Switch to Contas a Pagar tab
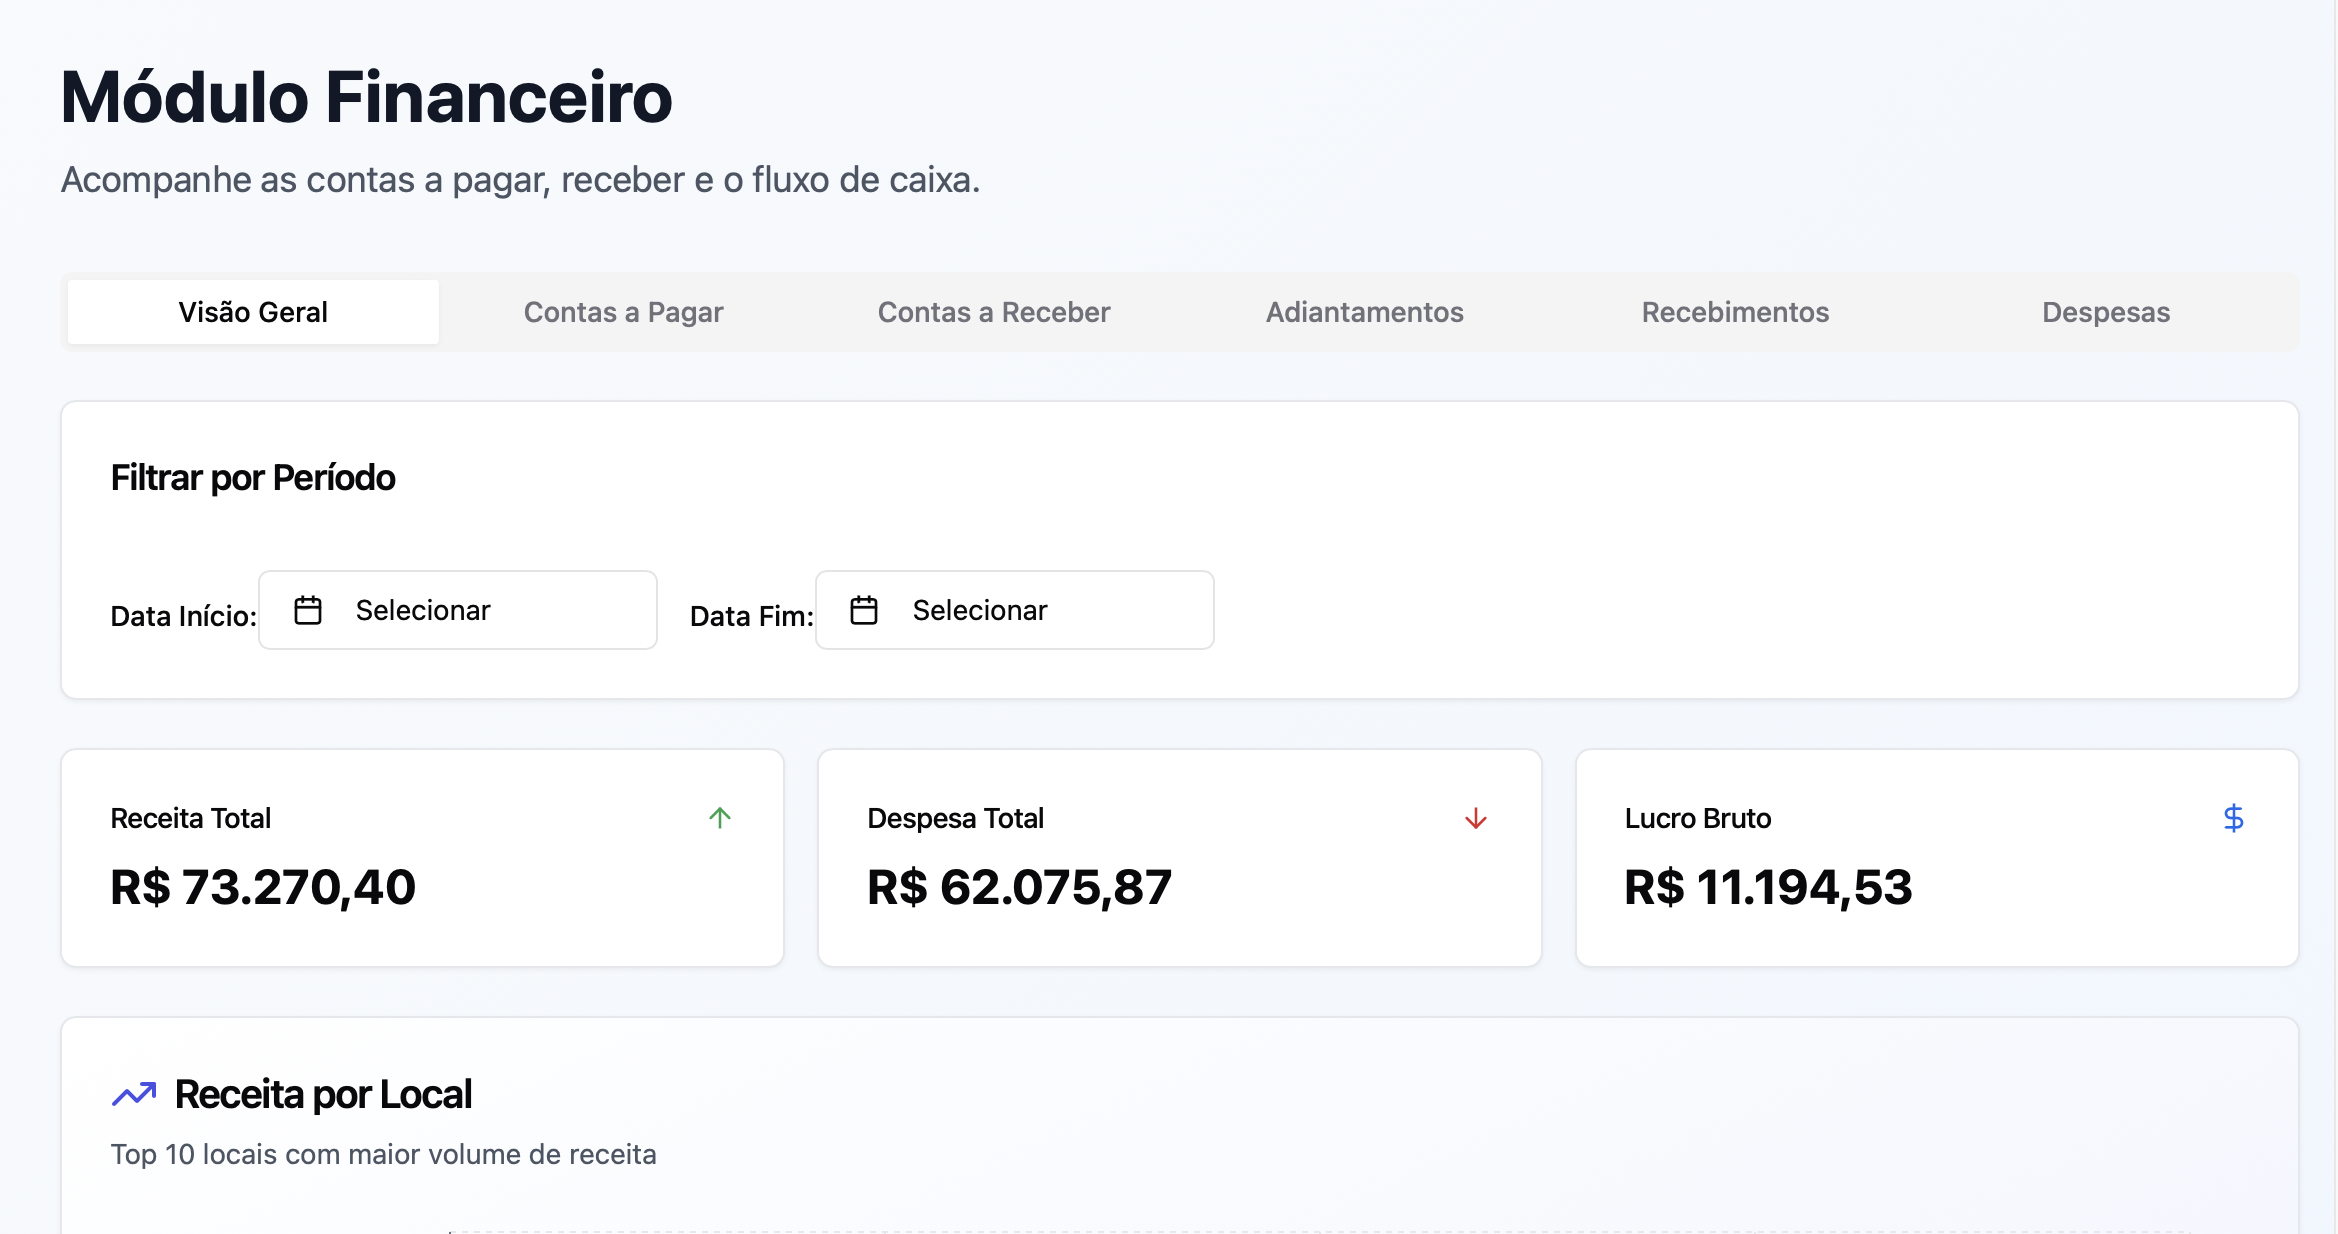The height and width of the screenshot is (1234, 2338). pyautogui.click(x=623, y=312)
